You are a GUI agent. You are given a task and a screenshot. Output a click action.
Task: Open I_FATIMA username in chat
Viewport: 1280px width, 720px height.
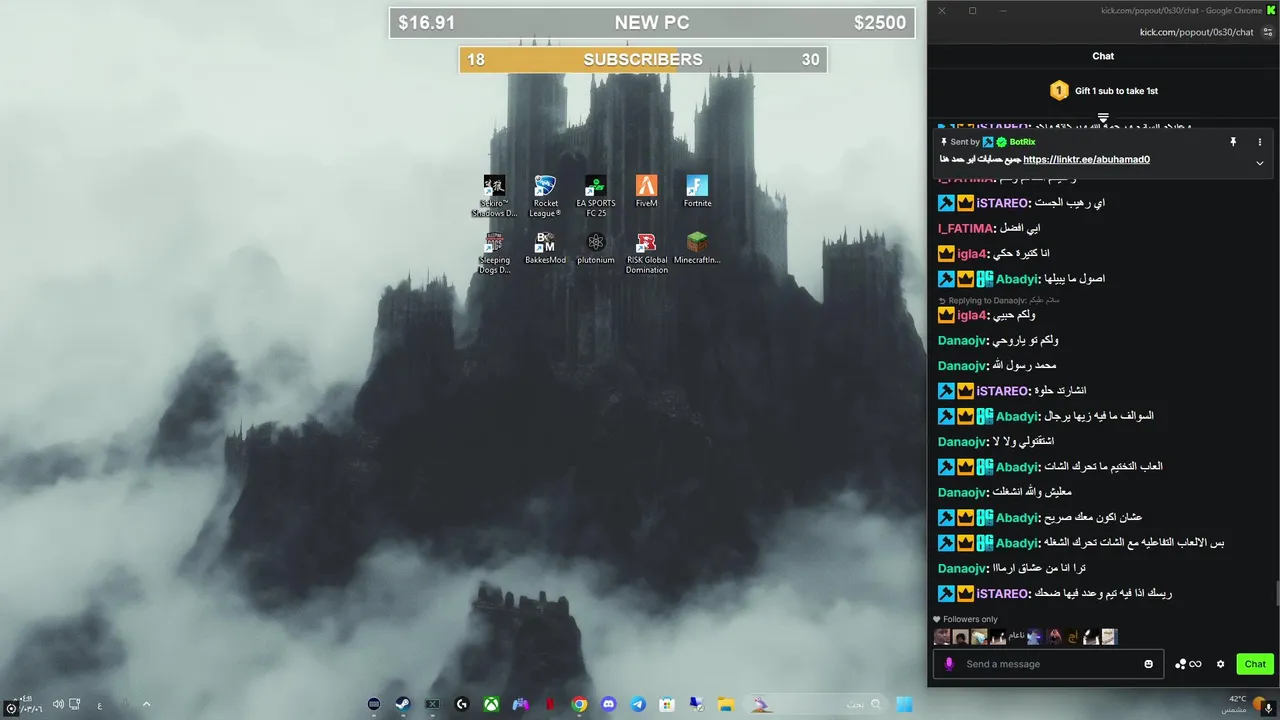coord(965,228)
